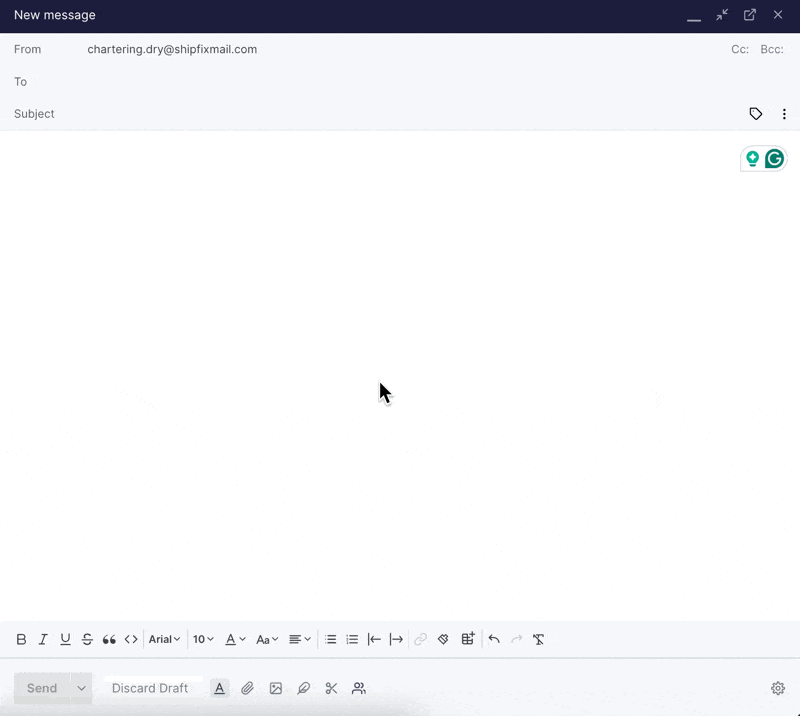The height and width of the screenshot is (716, 800).
Task: Insert an image into the email body
Action: click(x=276, y=688)
